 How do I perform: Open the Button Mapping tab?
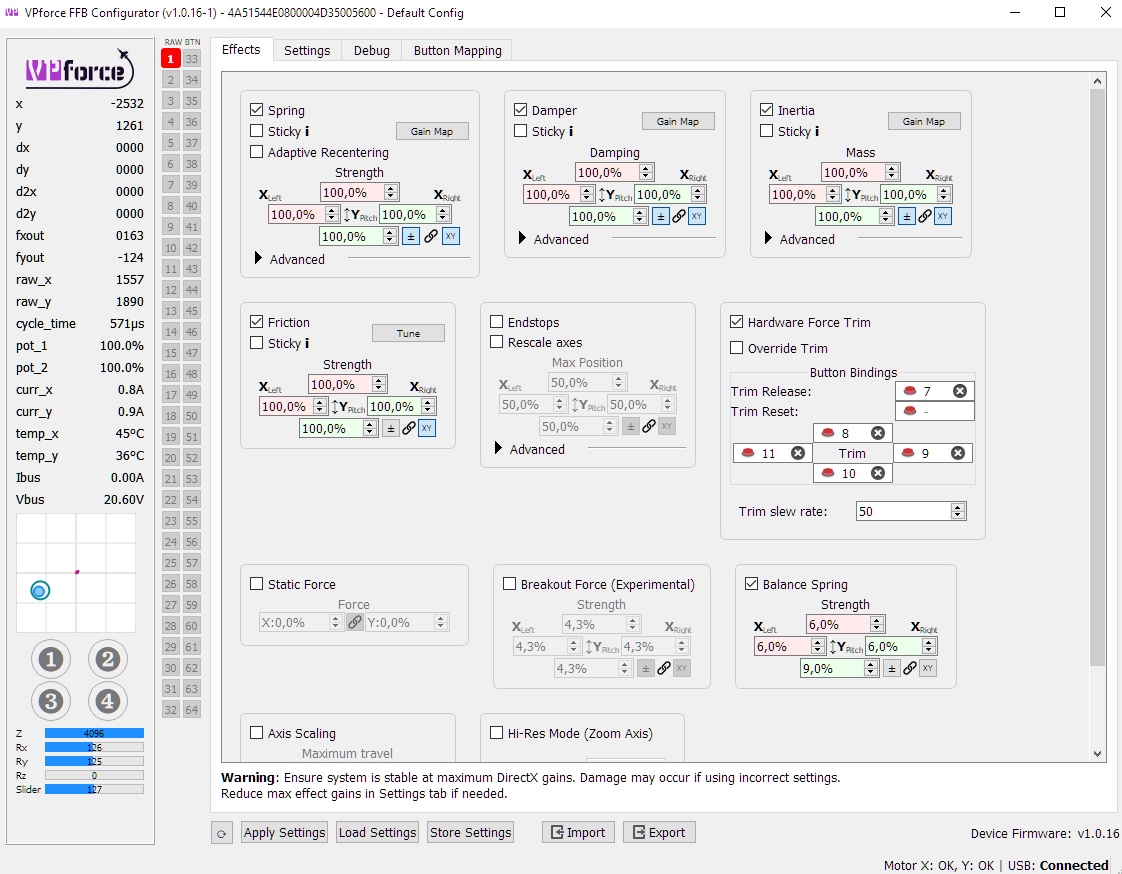[457, 51]
